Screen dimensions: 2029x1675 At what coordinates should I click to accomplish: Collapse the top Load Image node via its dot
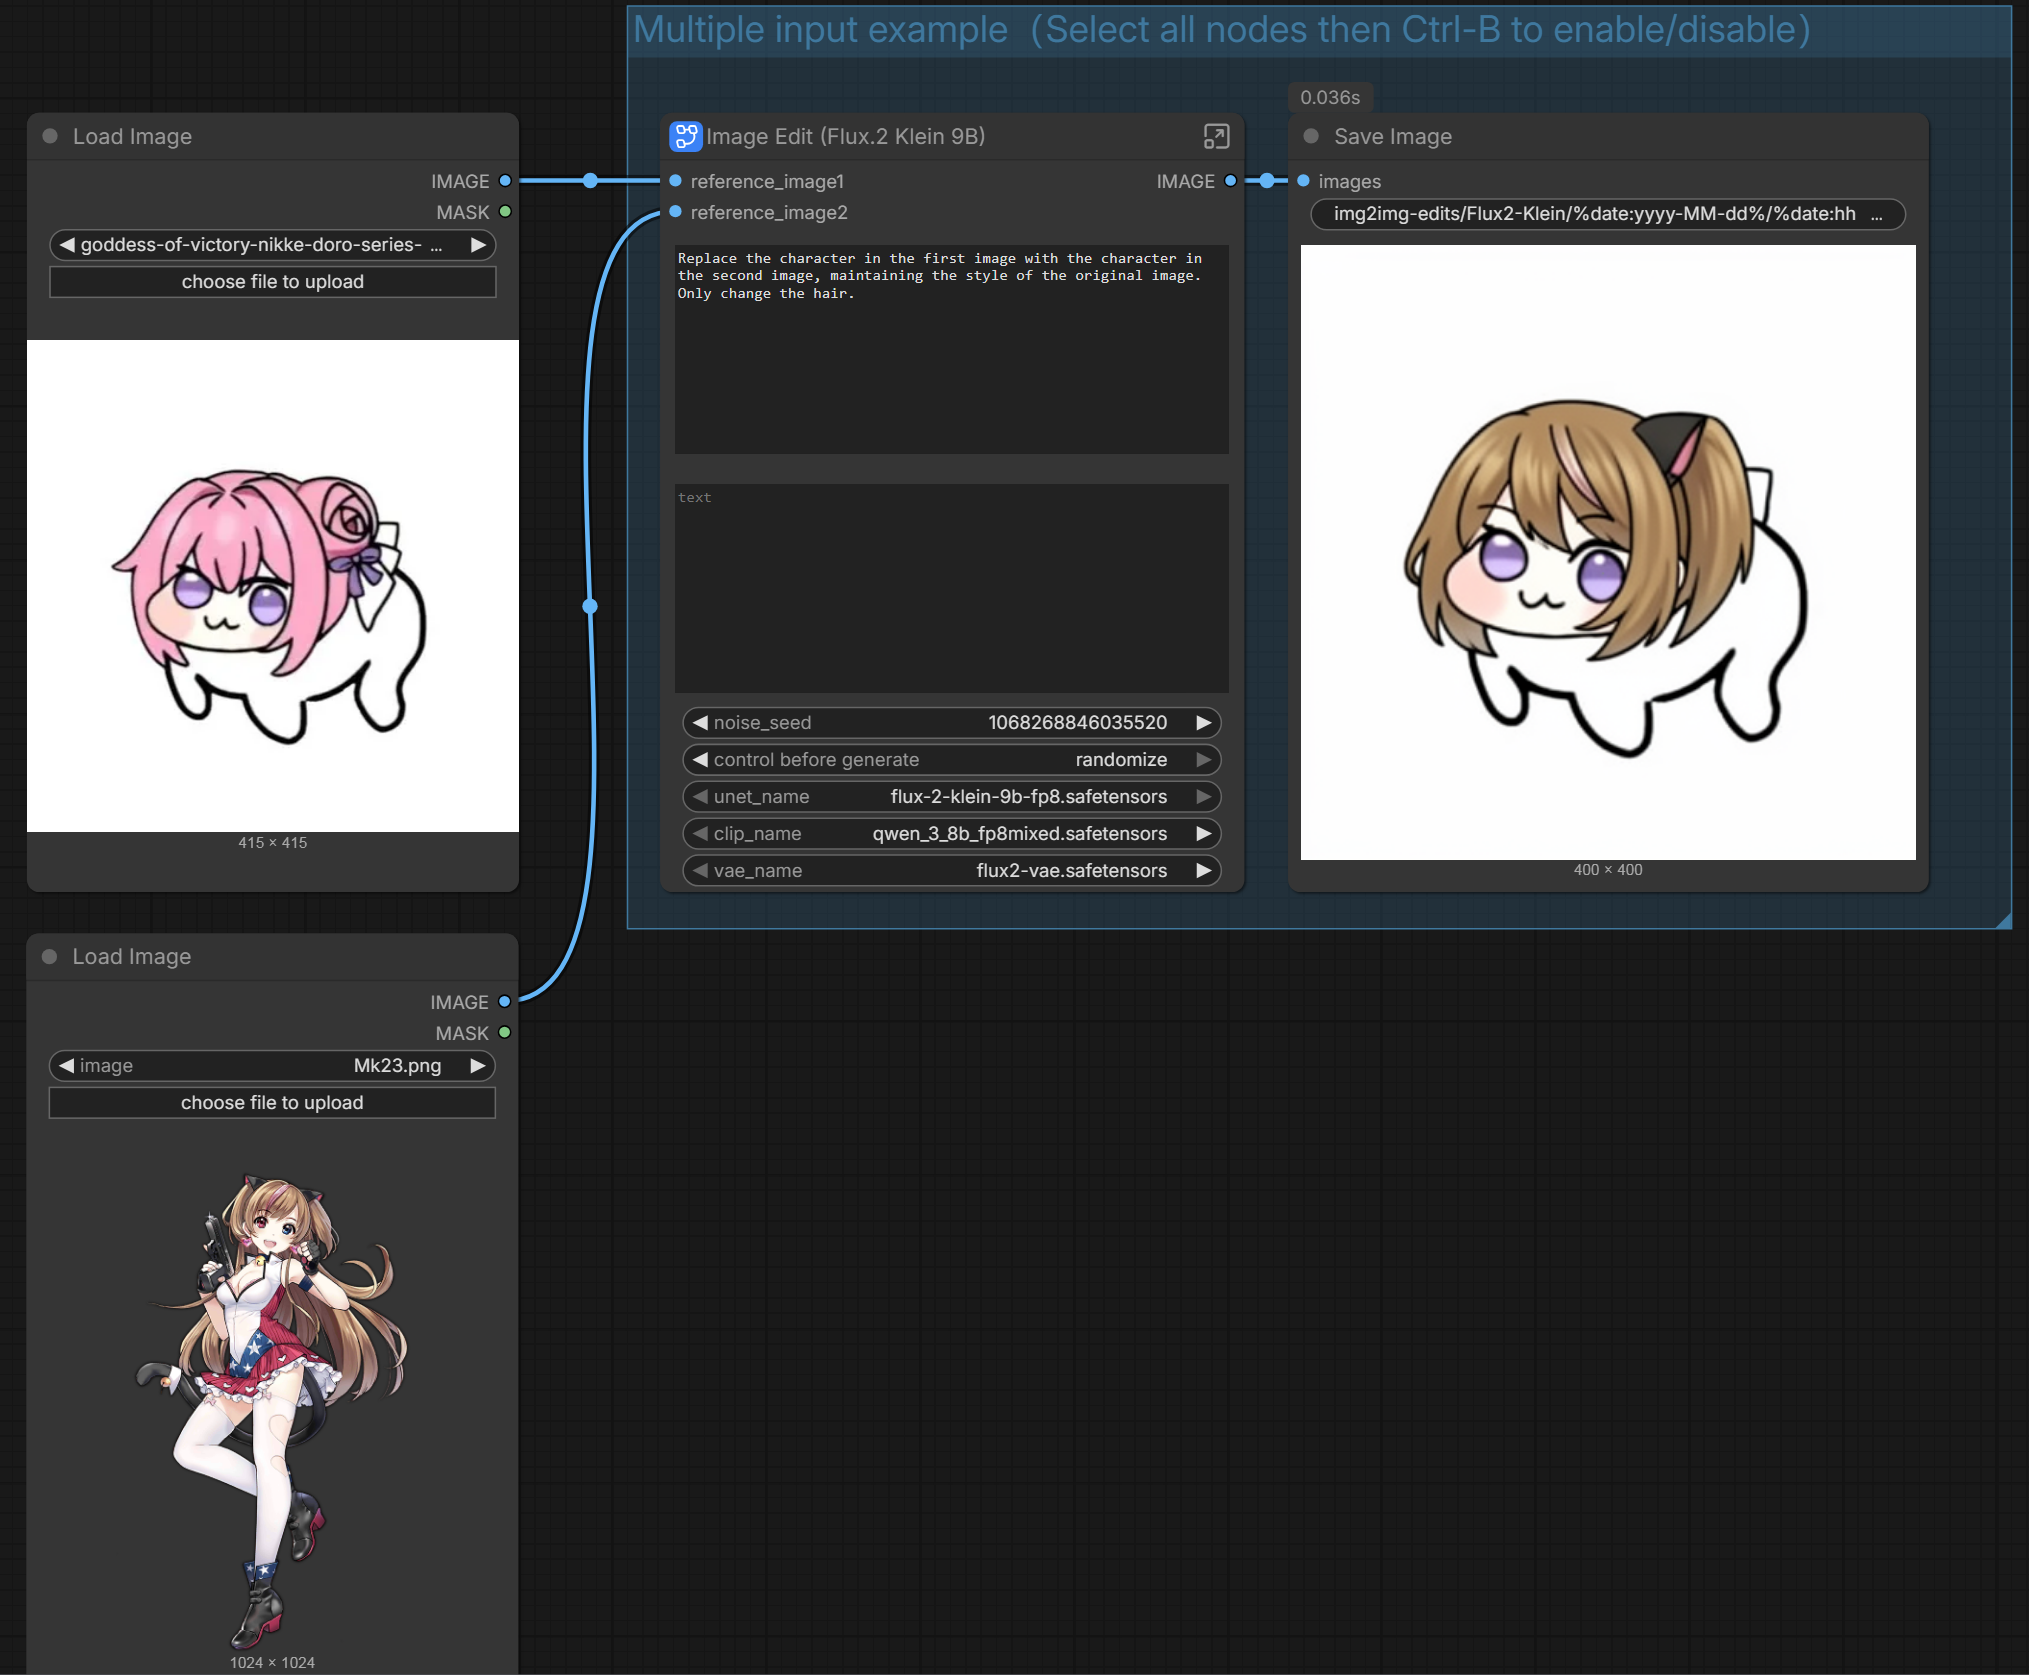click(50, 136)
